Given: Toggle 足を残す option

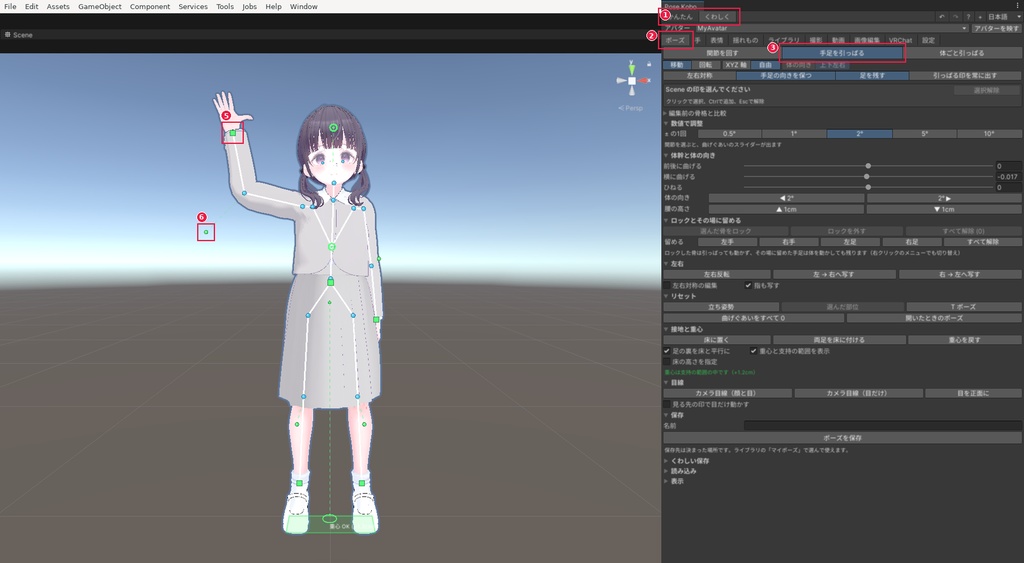Looking at the screenshot, I should click(872, 76).
